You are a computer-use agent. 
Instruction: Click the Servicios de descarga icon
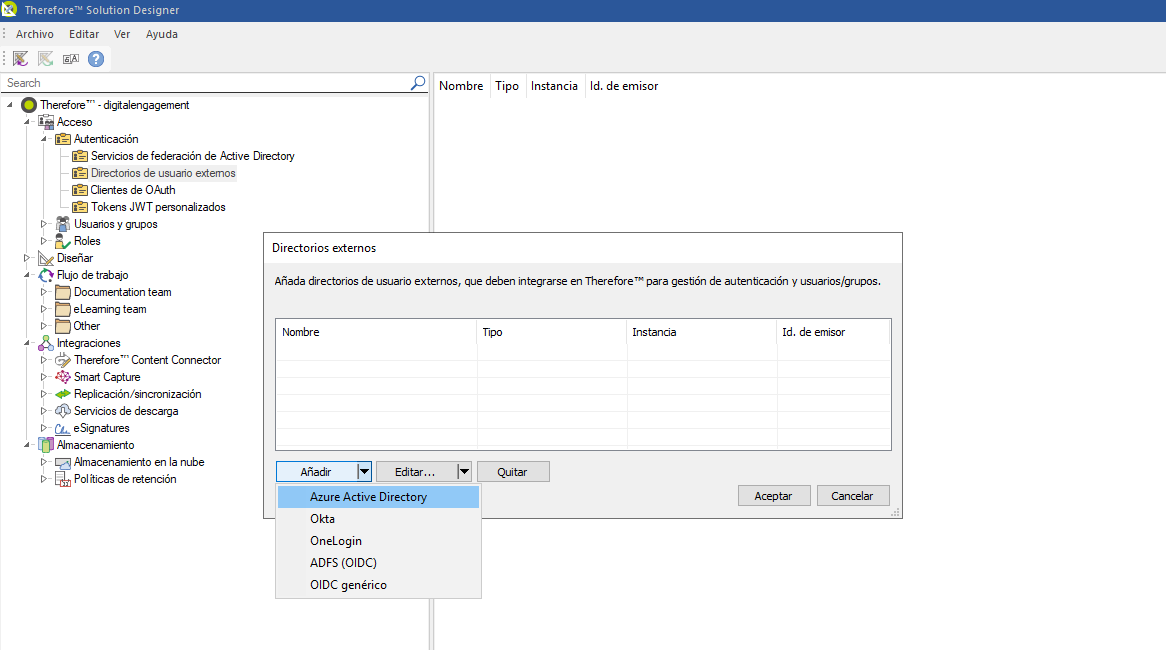pyautogui.click(x=63, y=411)
